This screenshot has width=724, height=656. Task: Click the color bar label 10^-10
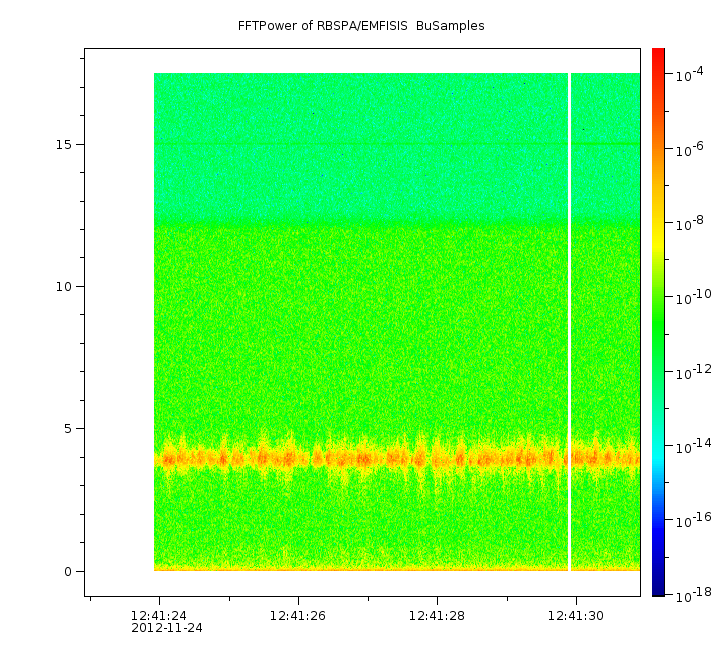click(694, 297)
